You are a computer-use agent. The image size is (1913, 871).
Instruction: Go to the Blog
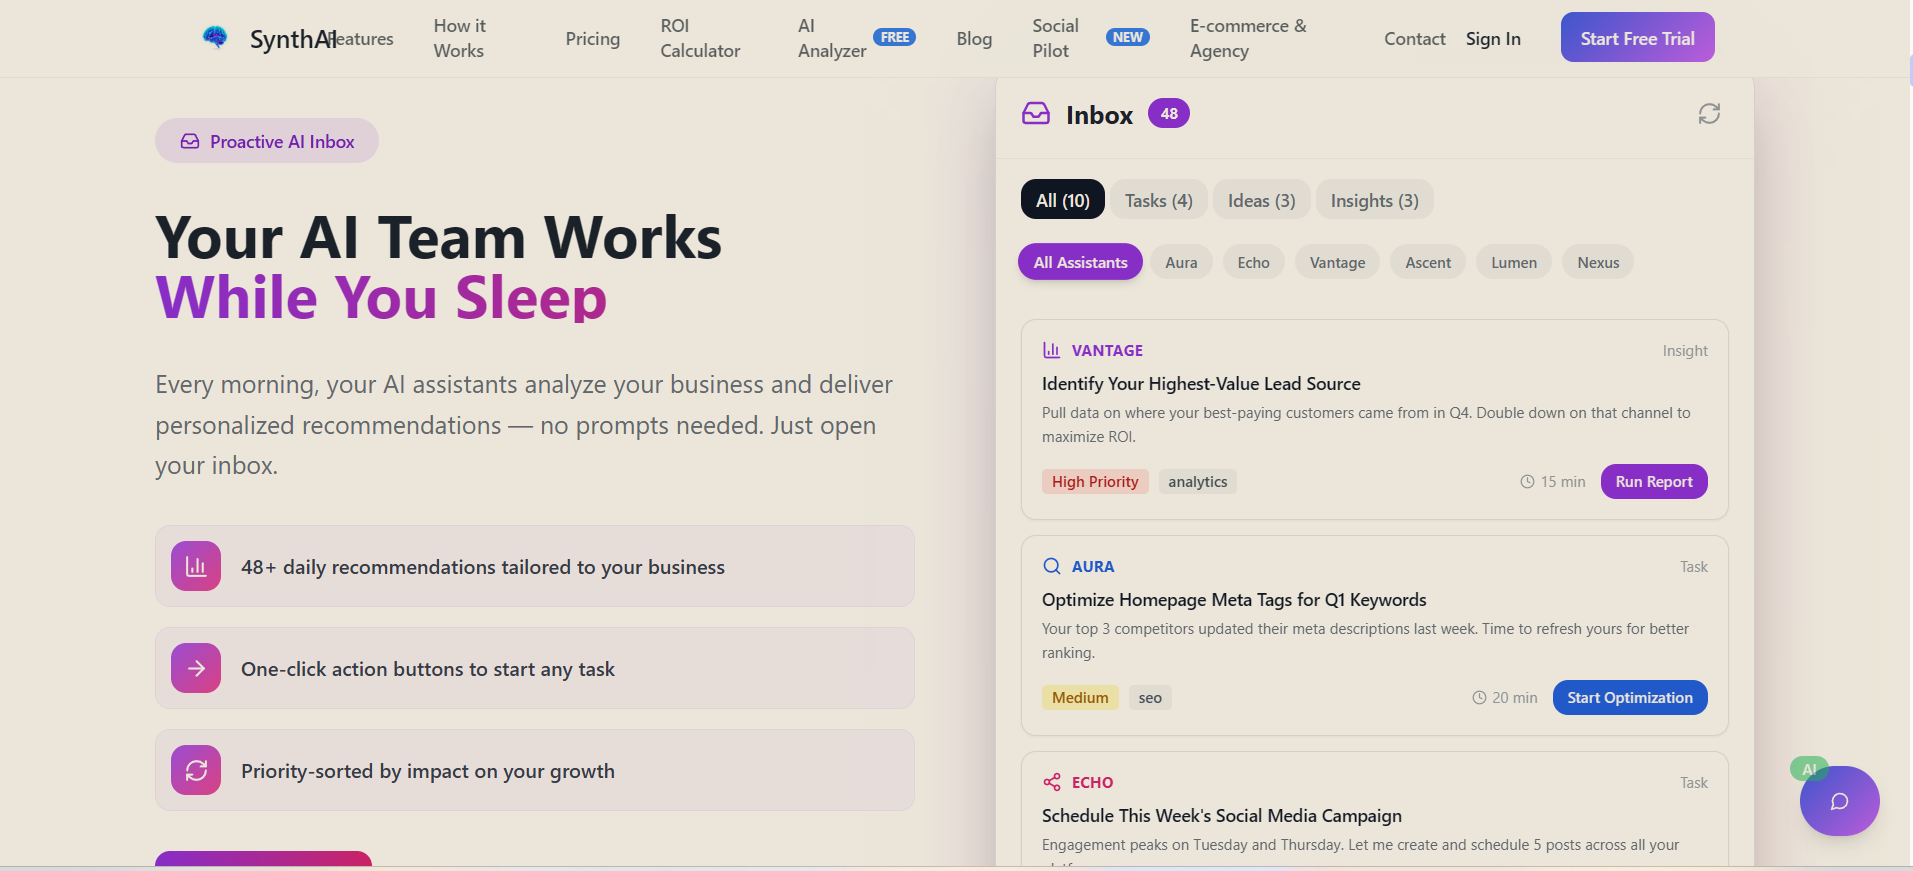coord(974,38)
